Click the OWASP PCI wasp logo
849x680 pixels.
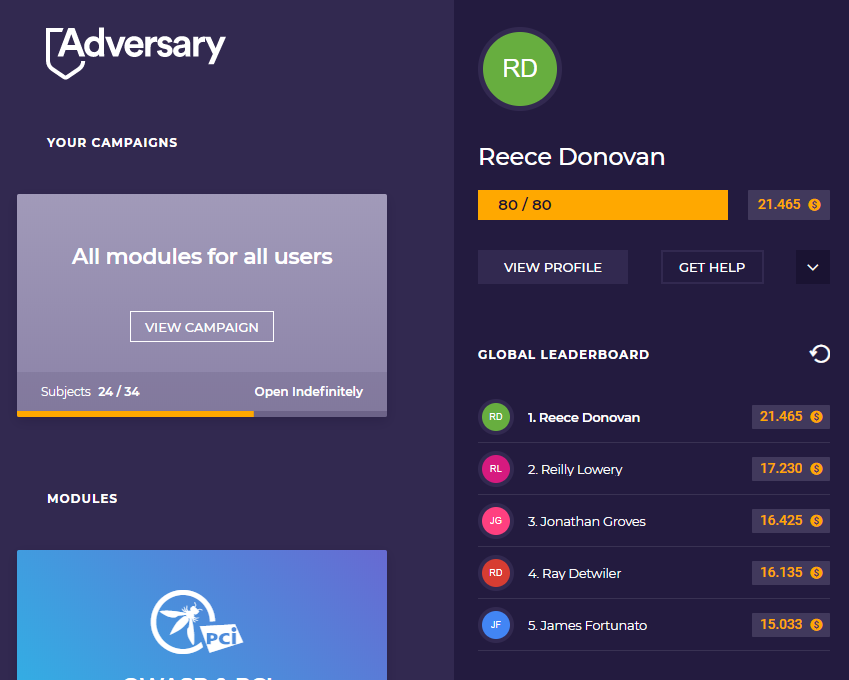196,622
